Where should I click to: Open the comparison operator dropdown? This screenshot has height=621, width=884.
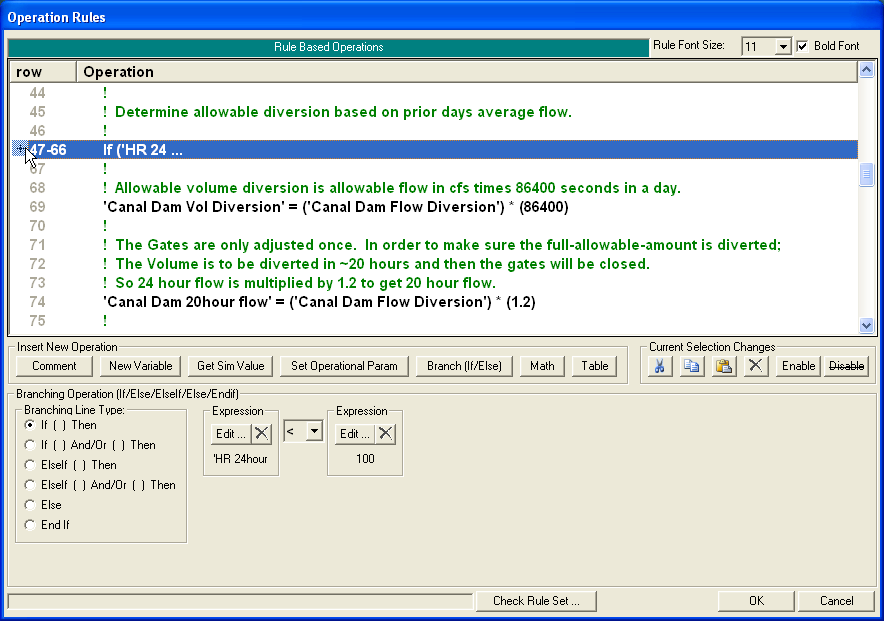pos(315,430)
